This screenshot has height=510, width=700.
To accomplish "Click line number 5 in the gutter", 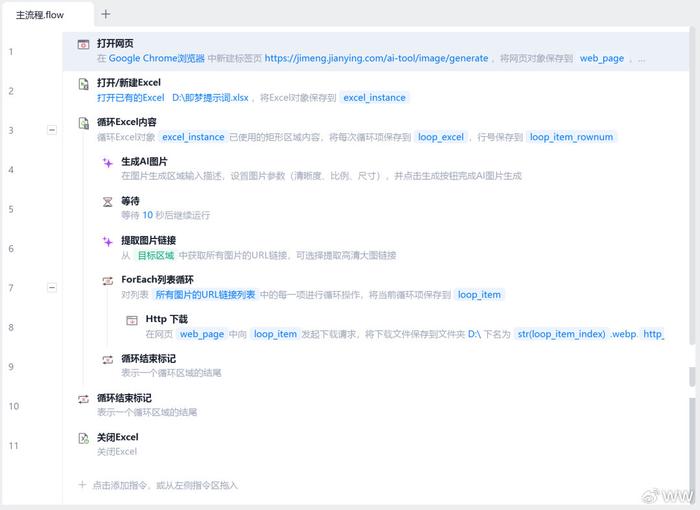I will [x=11, y=209].
